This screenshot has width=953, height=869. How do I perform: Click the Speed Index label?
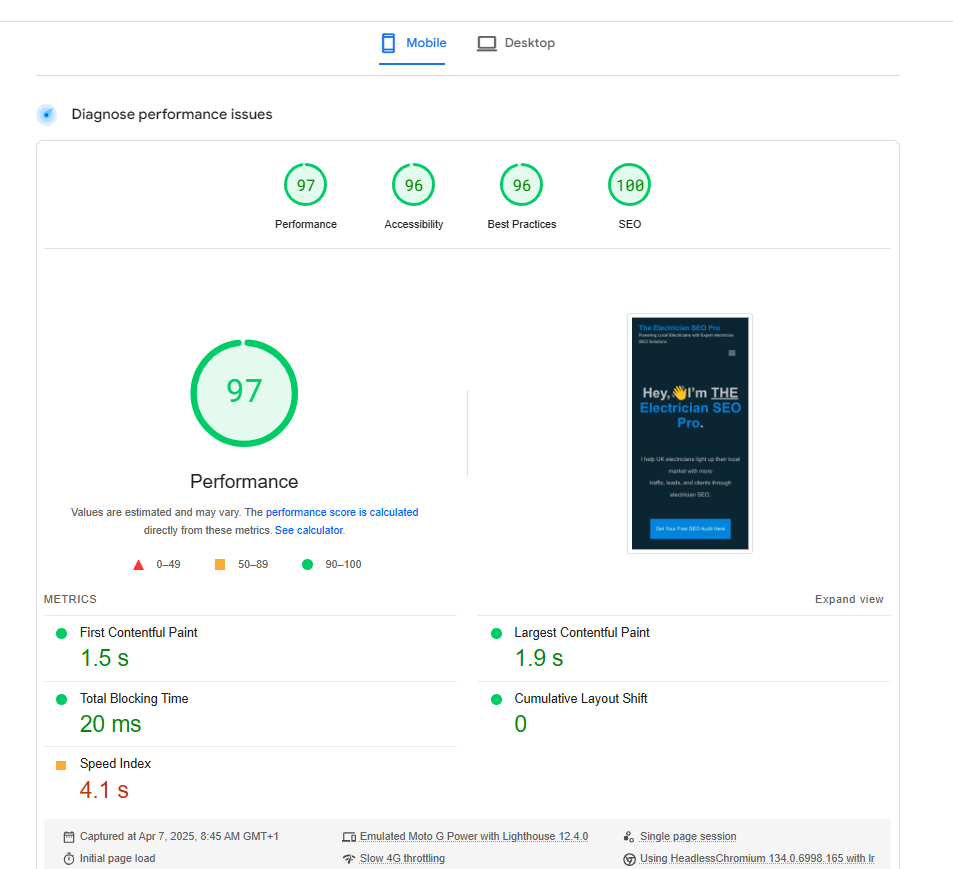tap(115, 764)
